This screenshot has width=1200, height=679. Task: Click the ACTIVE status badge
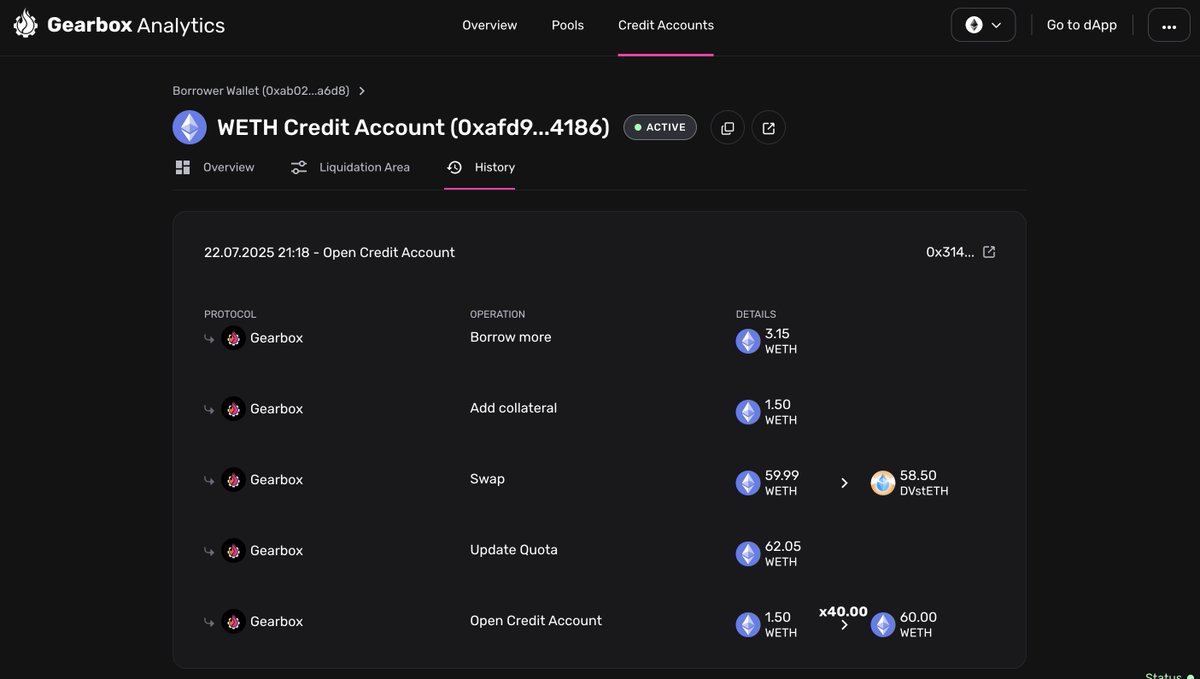[660, 127]
